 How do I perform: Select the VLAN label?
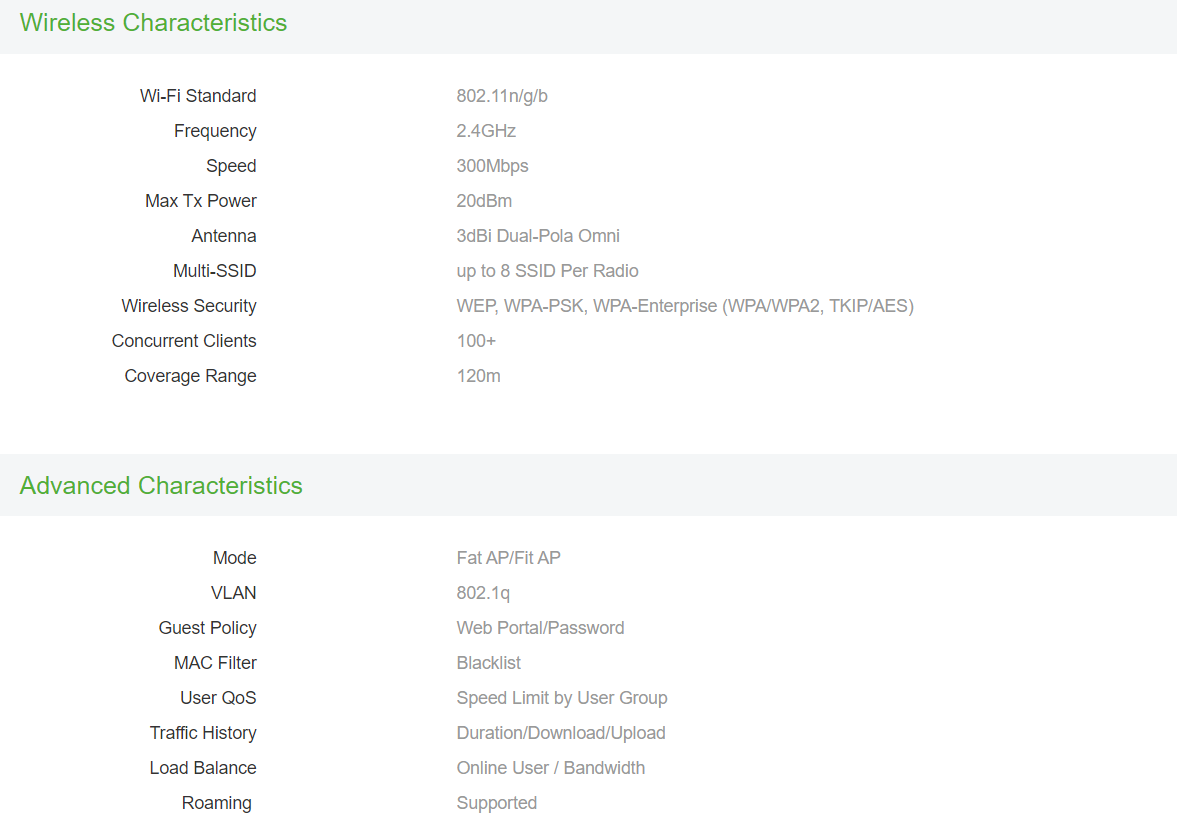click(x=233, y=593)
